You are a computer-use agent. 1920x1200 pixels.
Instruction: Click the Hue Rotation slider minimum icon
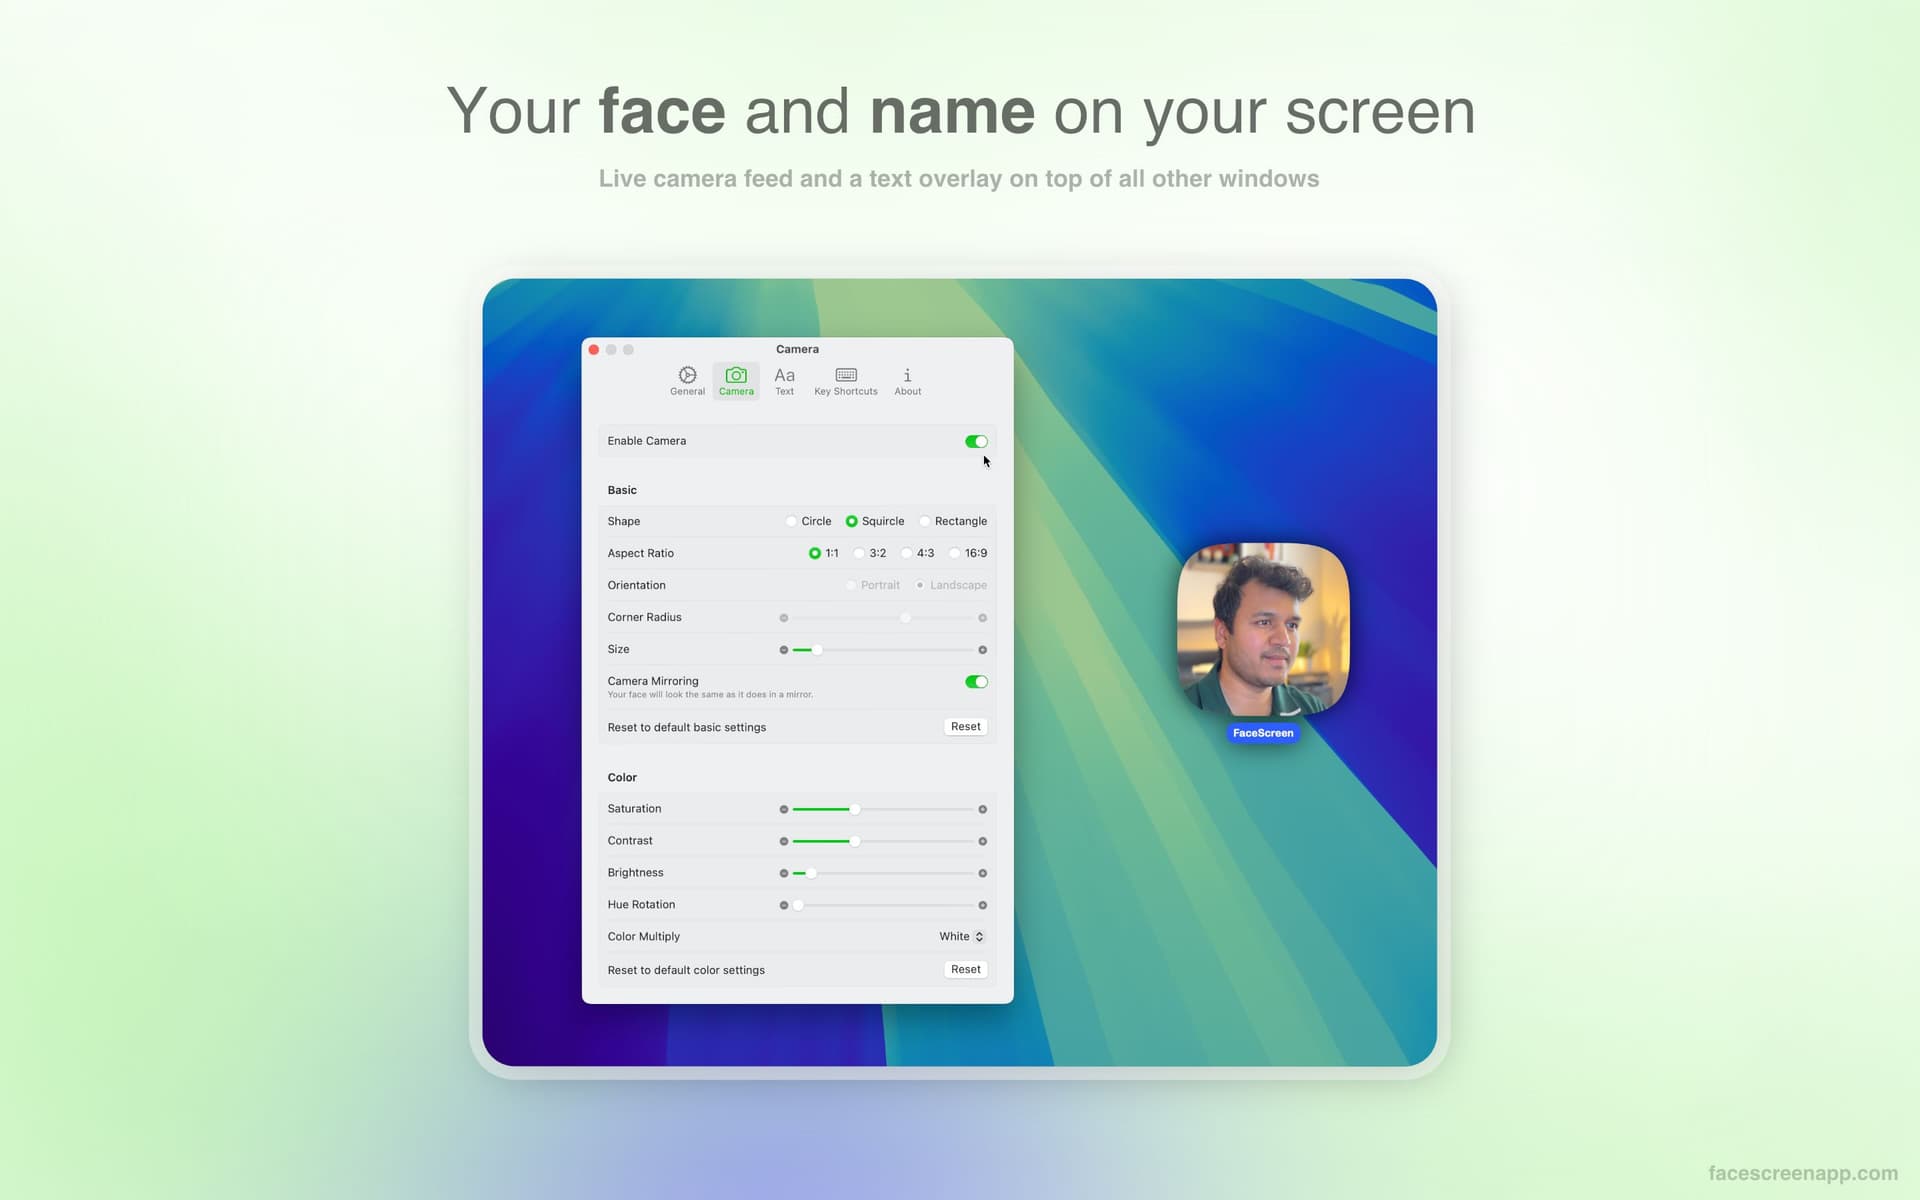(784, 905)
